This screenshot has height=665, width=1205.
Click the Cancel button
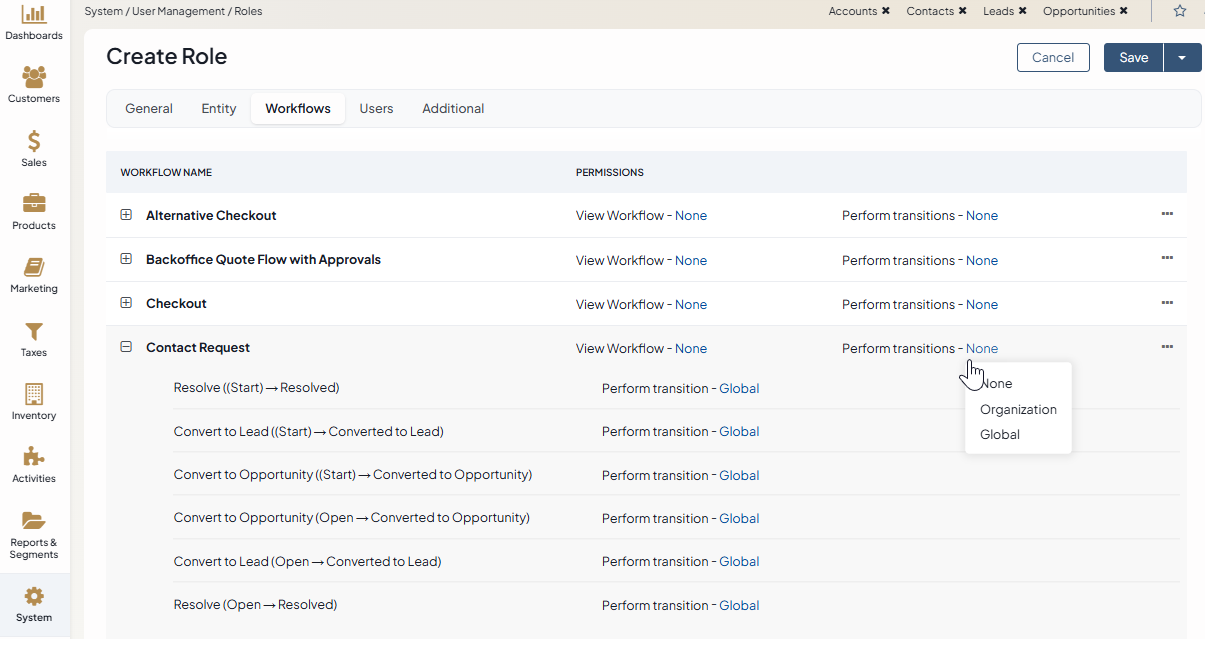tap(1053, 58)
